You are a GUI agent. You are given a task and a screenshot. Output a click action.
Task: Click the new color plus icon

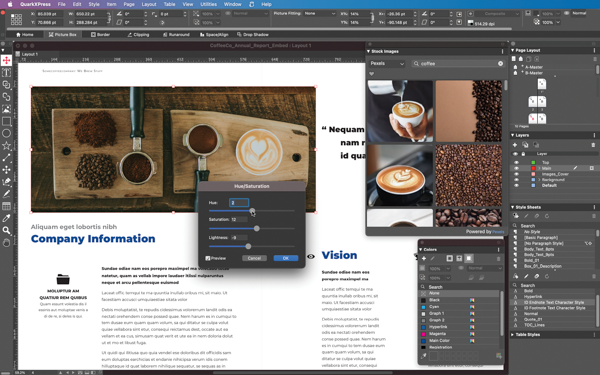[424, 259]
